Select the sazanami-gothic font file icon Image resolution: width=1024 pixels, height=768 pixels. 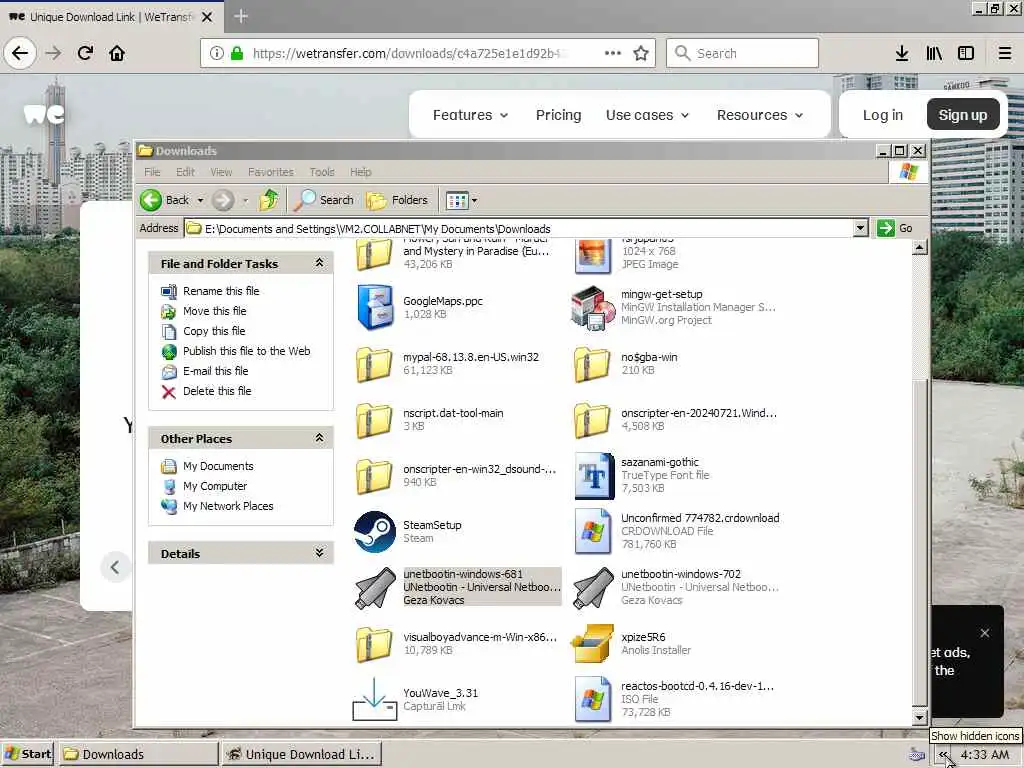[x=594, y=475]
